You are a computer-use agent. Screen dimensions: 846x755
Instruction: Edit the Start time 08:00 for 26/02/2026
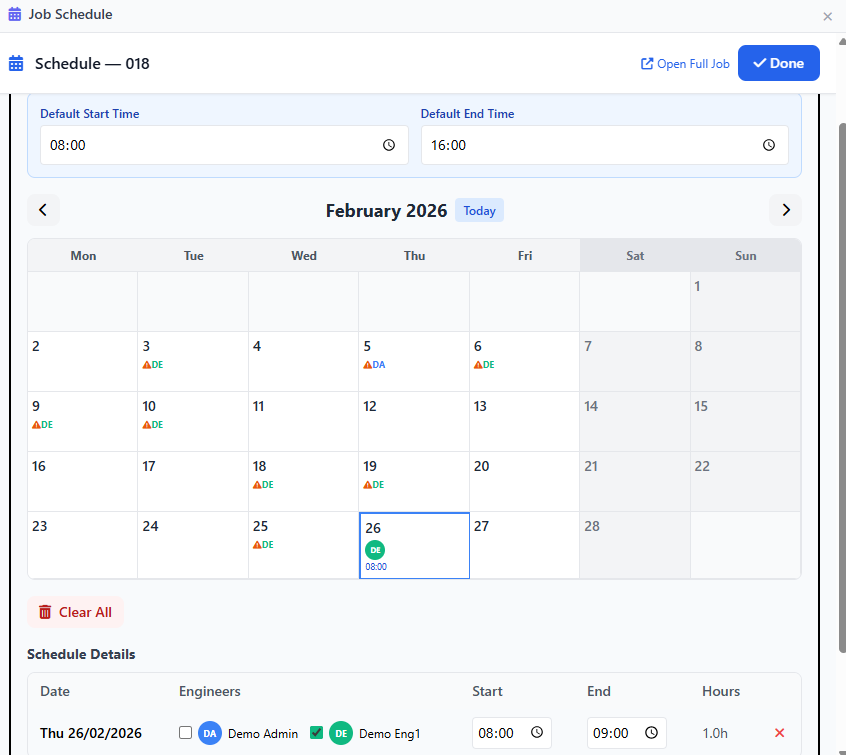point(511,733)
